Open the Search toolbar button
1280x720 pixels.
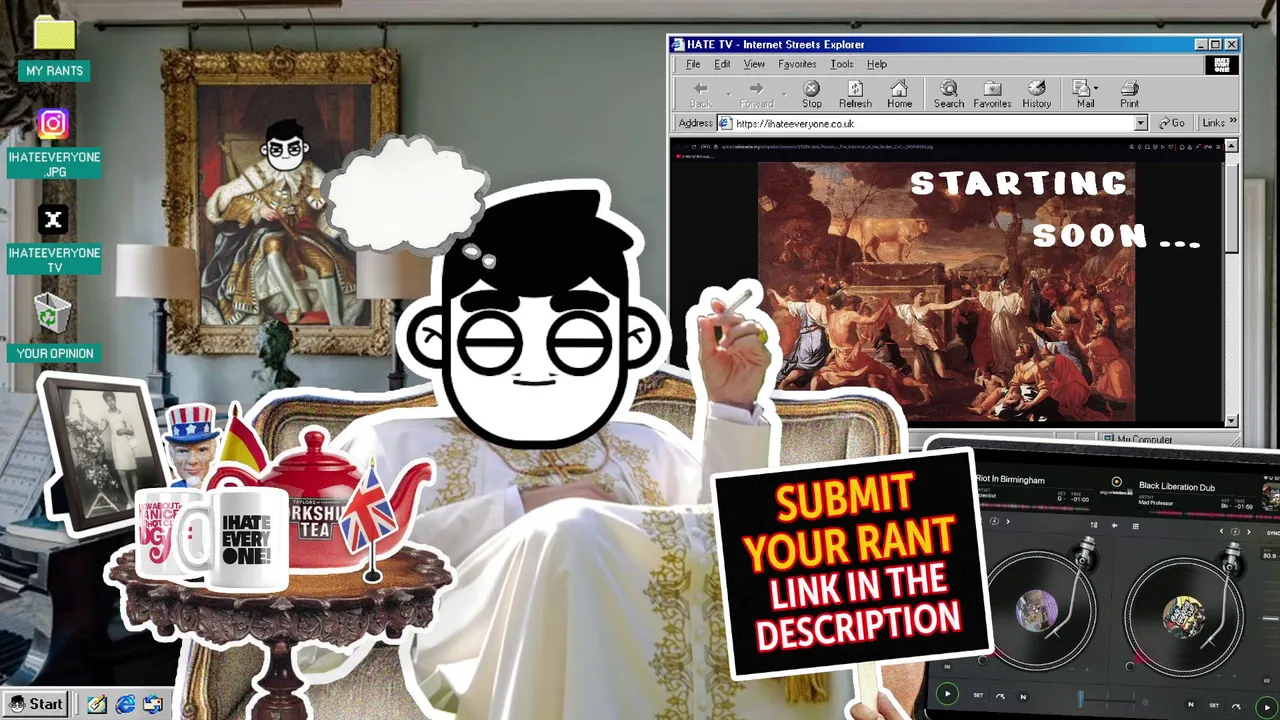click(x=949, y=95)
